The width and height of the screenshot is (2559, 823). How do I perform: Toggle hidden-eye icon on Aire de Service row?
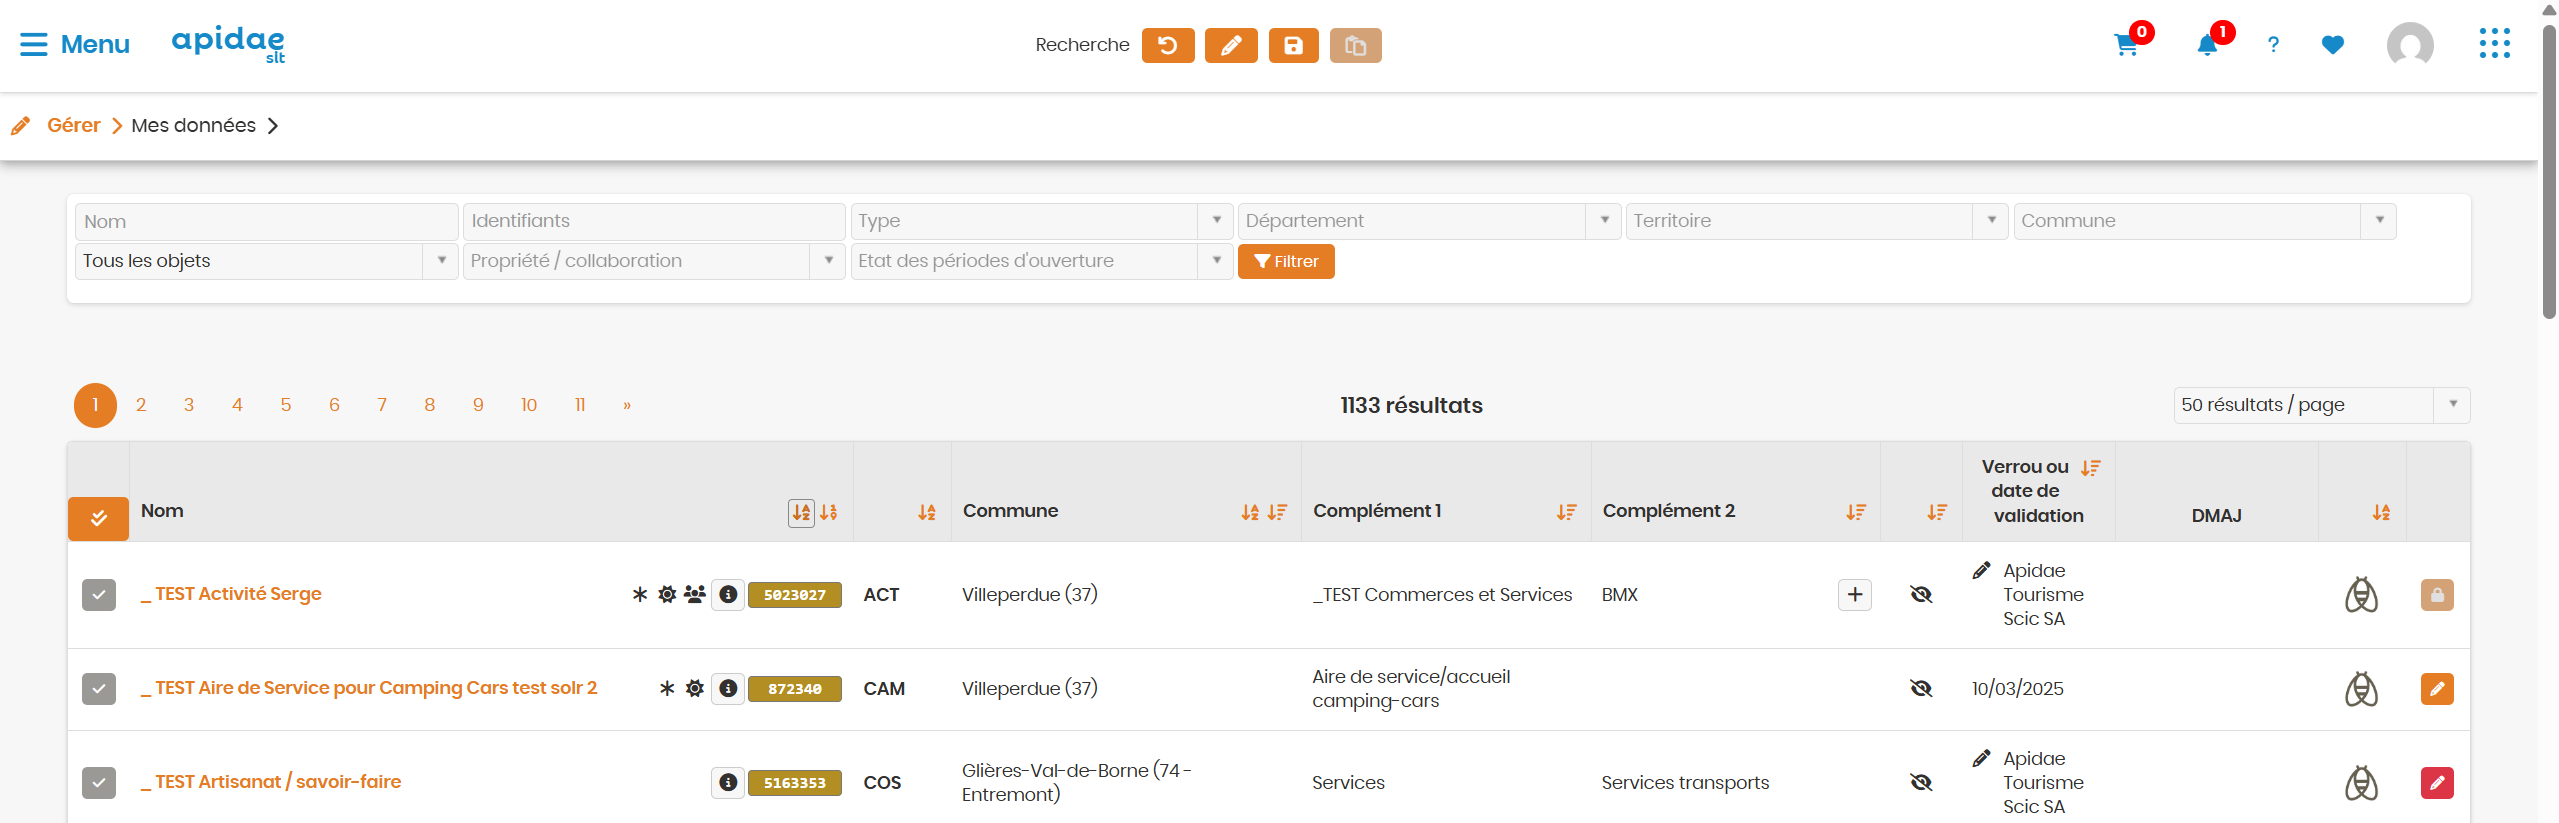point(1921,689)
